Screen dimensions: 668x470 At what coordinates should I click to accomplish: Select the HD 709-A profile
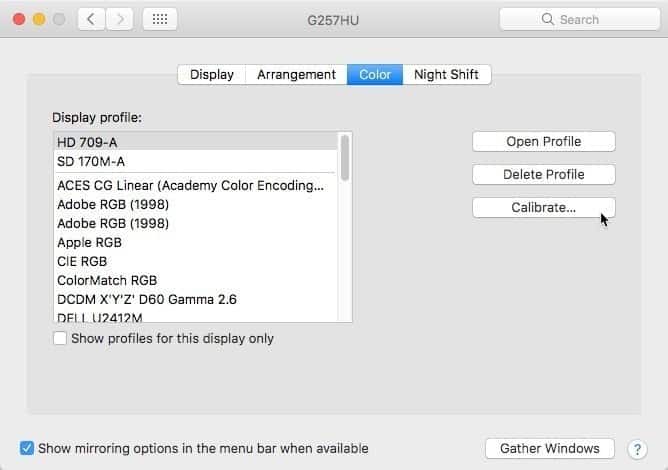pos(196,142)
